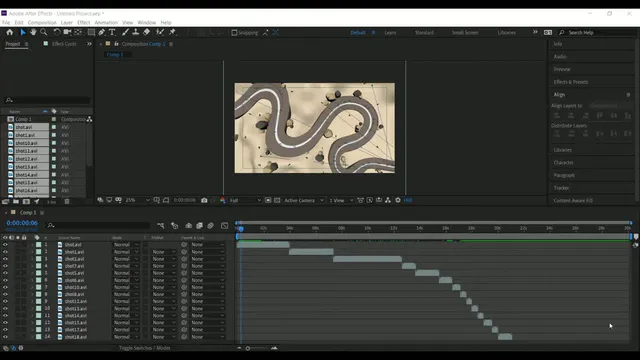
Task: Open the File menu
Action: click(x=6, y=22)
